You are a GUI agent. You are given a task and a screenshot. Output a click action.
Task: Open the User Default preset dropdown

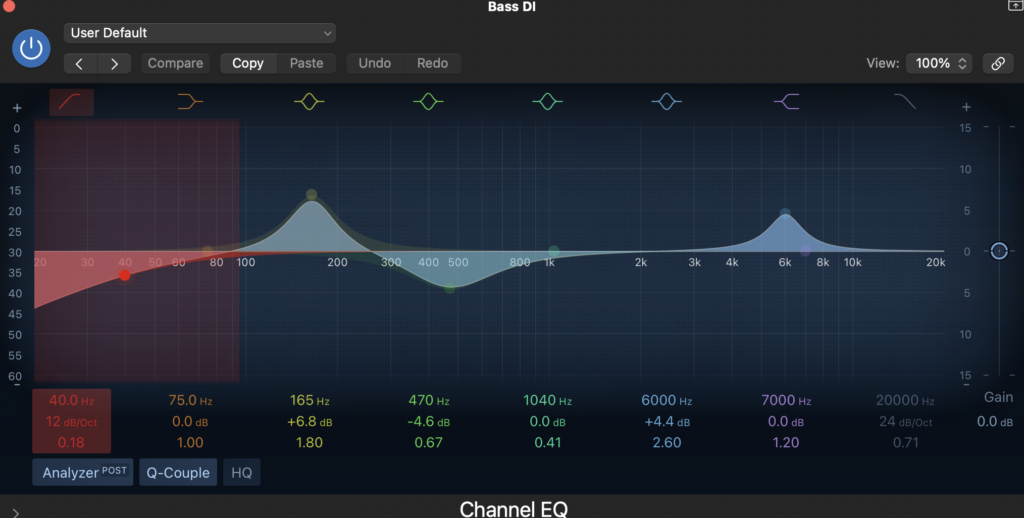click(200, 33)
